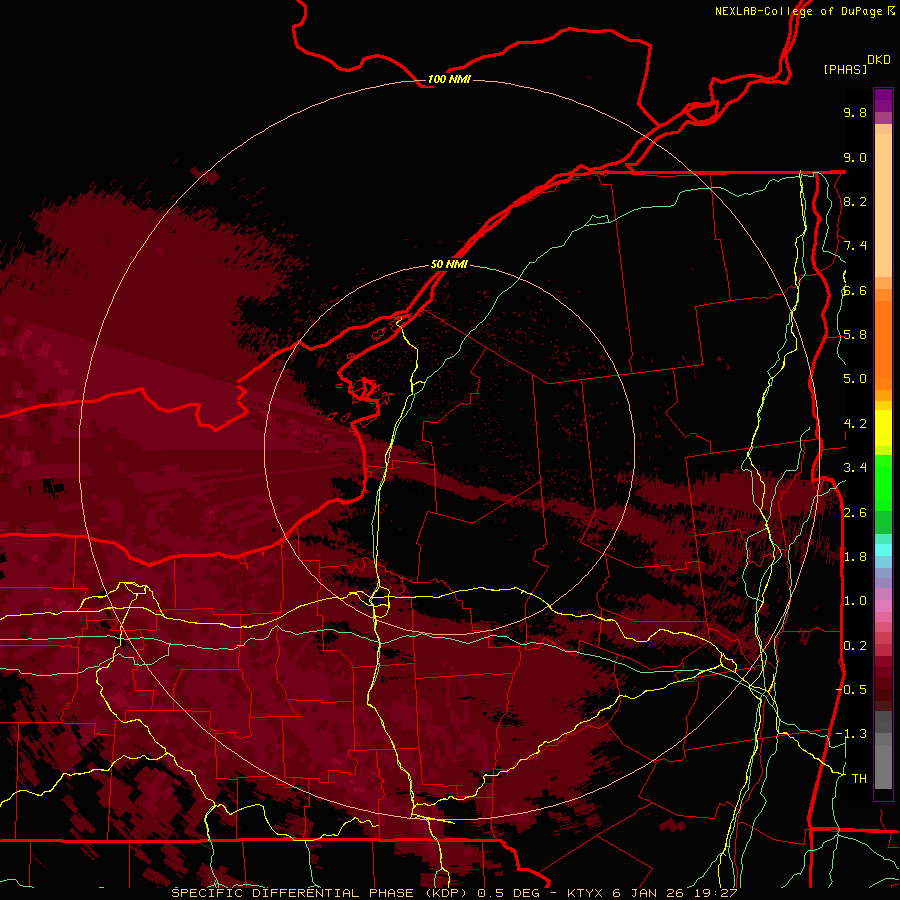Click the bright green band of the color scale

click(883, 482)
